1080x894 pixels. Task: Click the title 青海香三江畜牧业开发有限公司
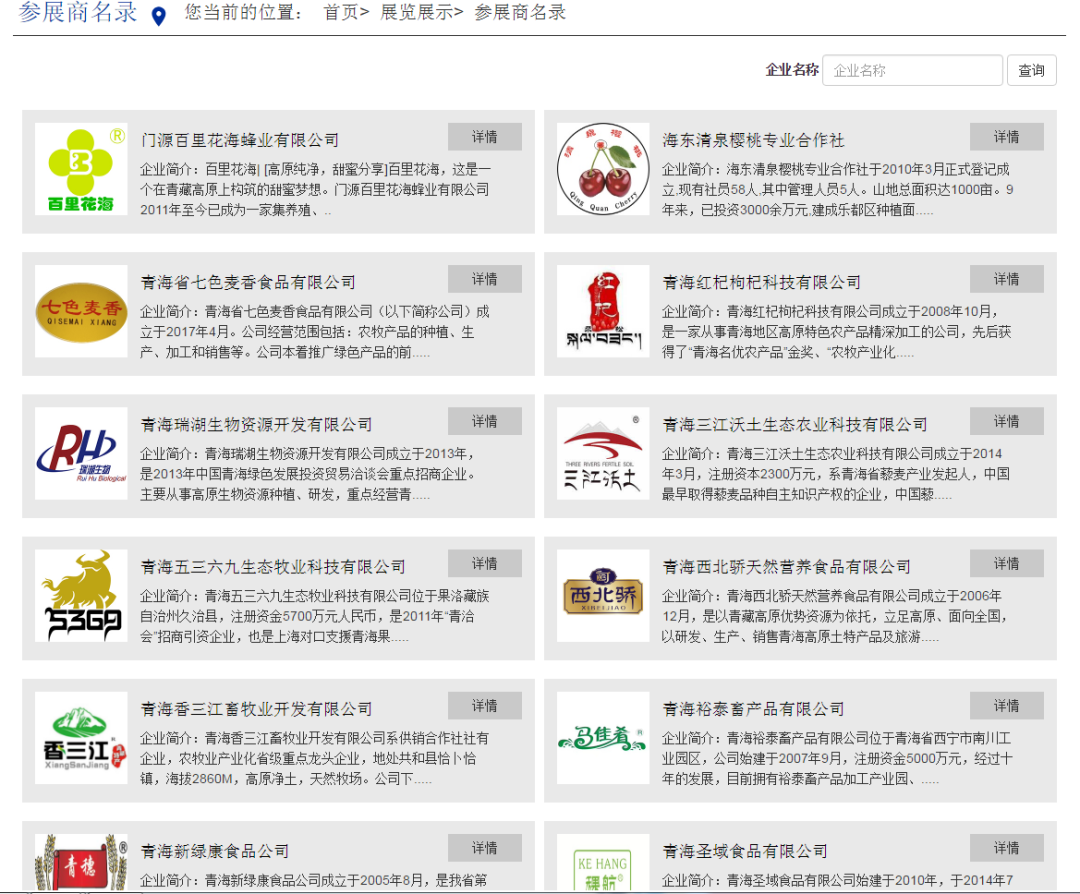256,709
